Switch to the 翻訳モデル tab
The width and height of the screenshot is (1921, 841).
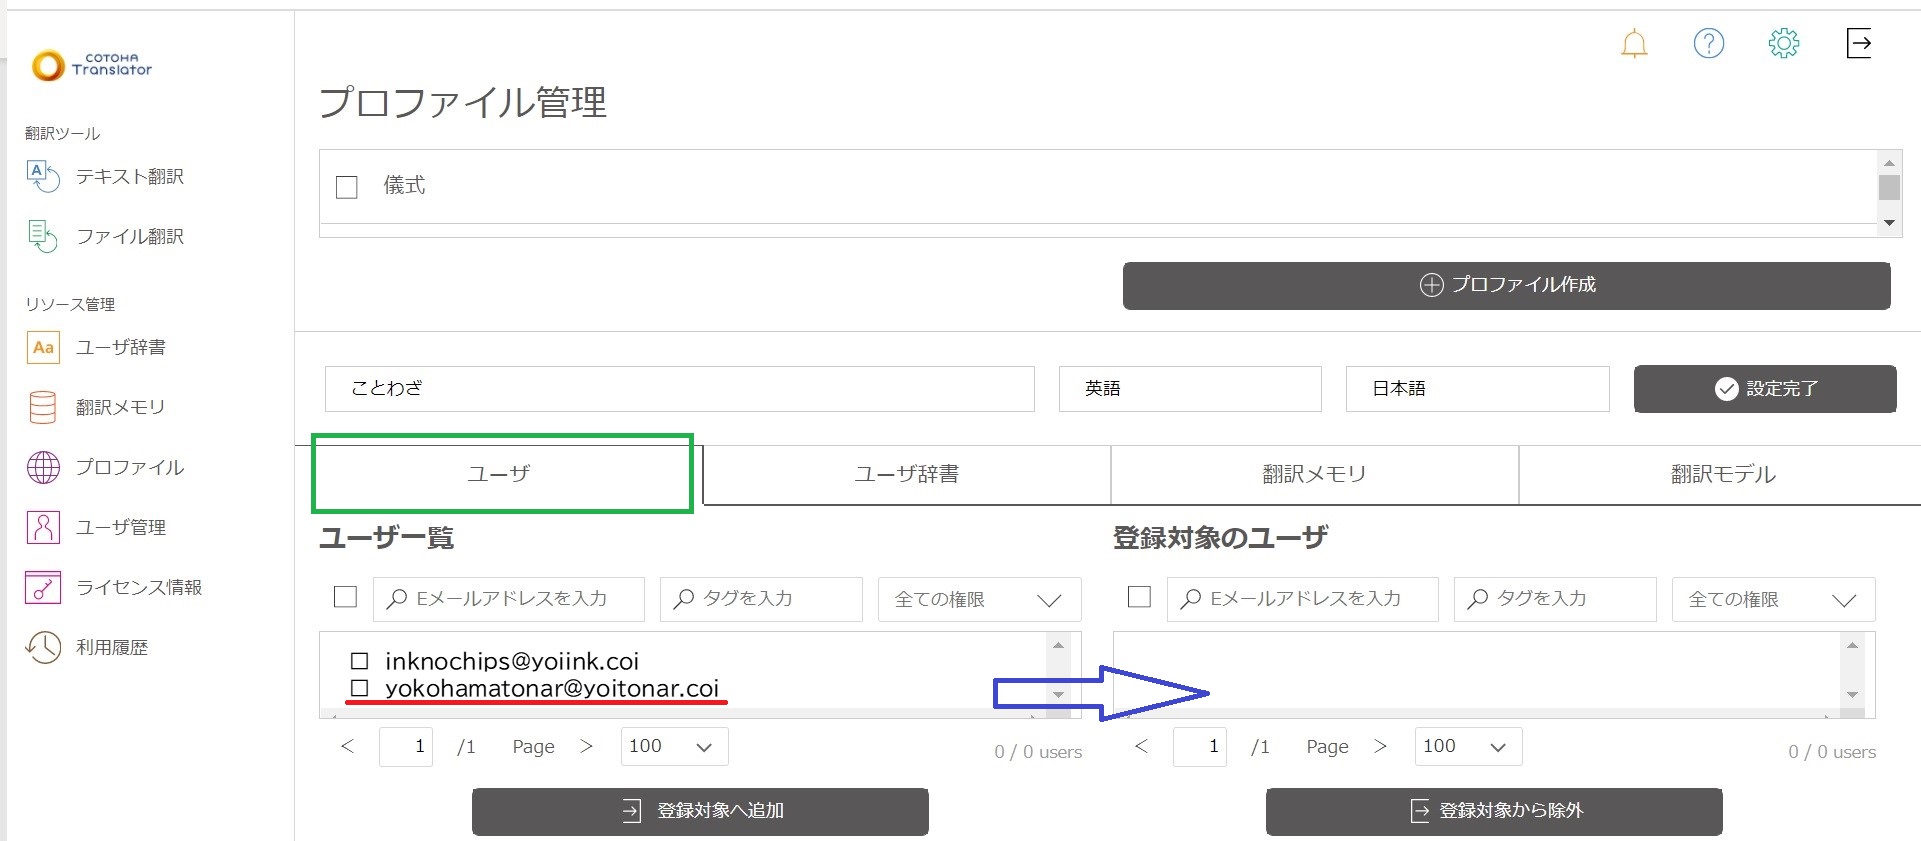click(1722, 474)
